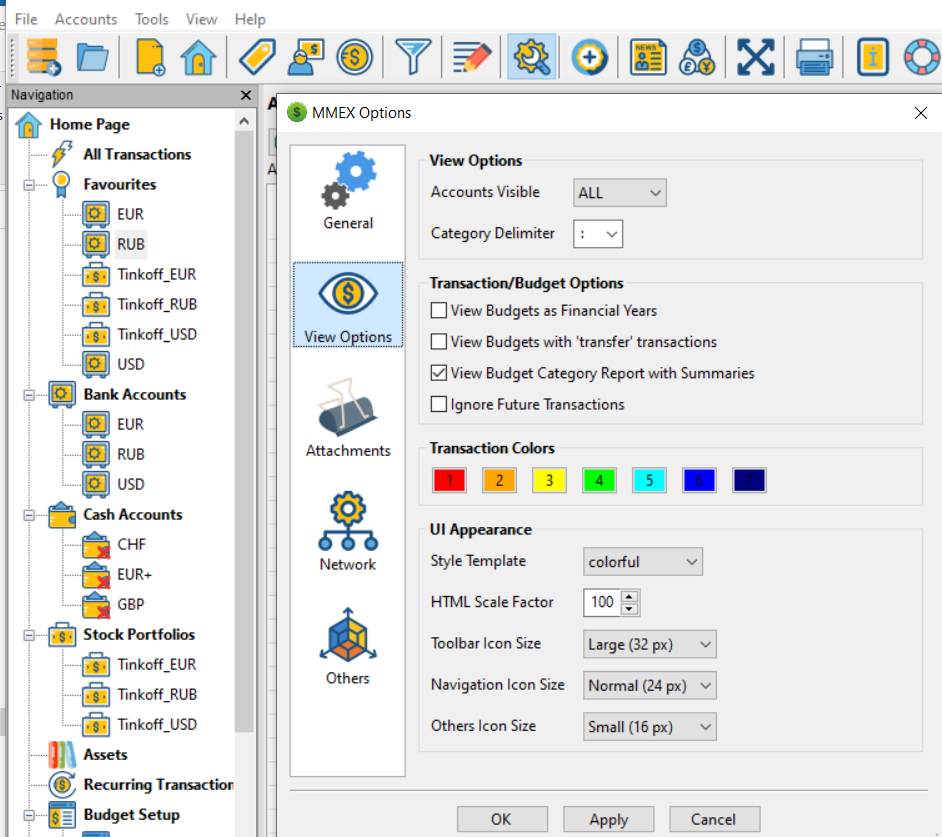Confirm options with OK button

coord(502,820)
